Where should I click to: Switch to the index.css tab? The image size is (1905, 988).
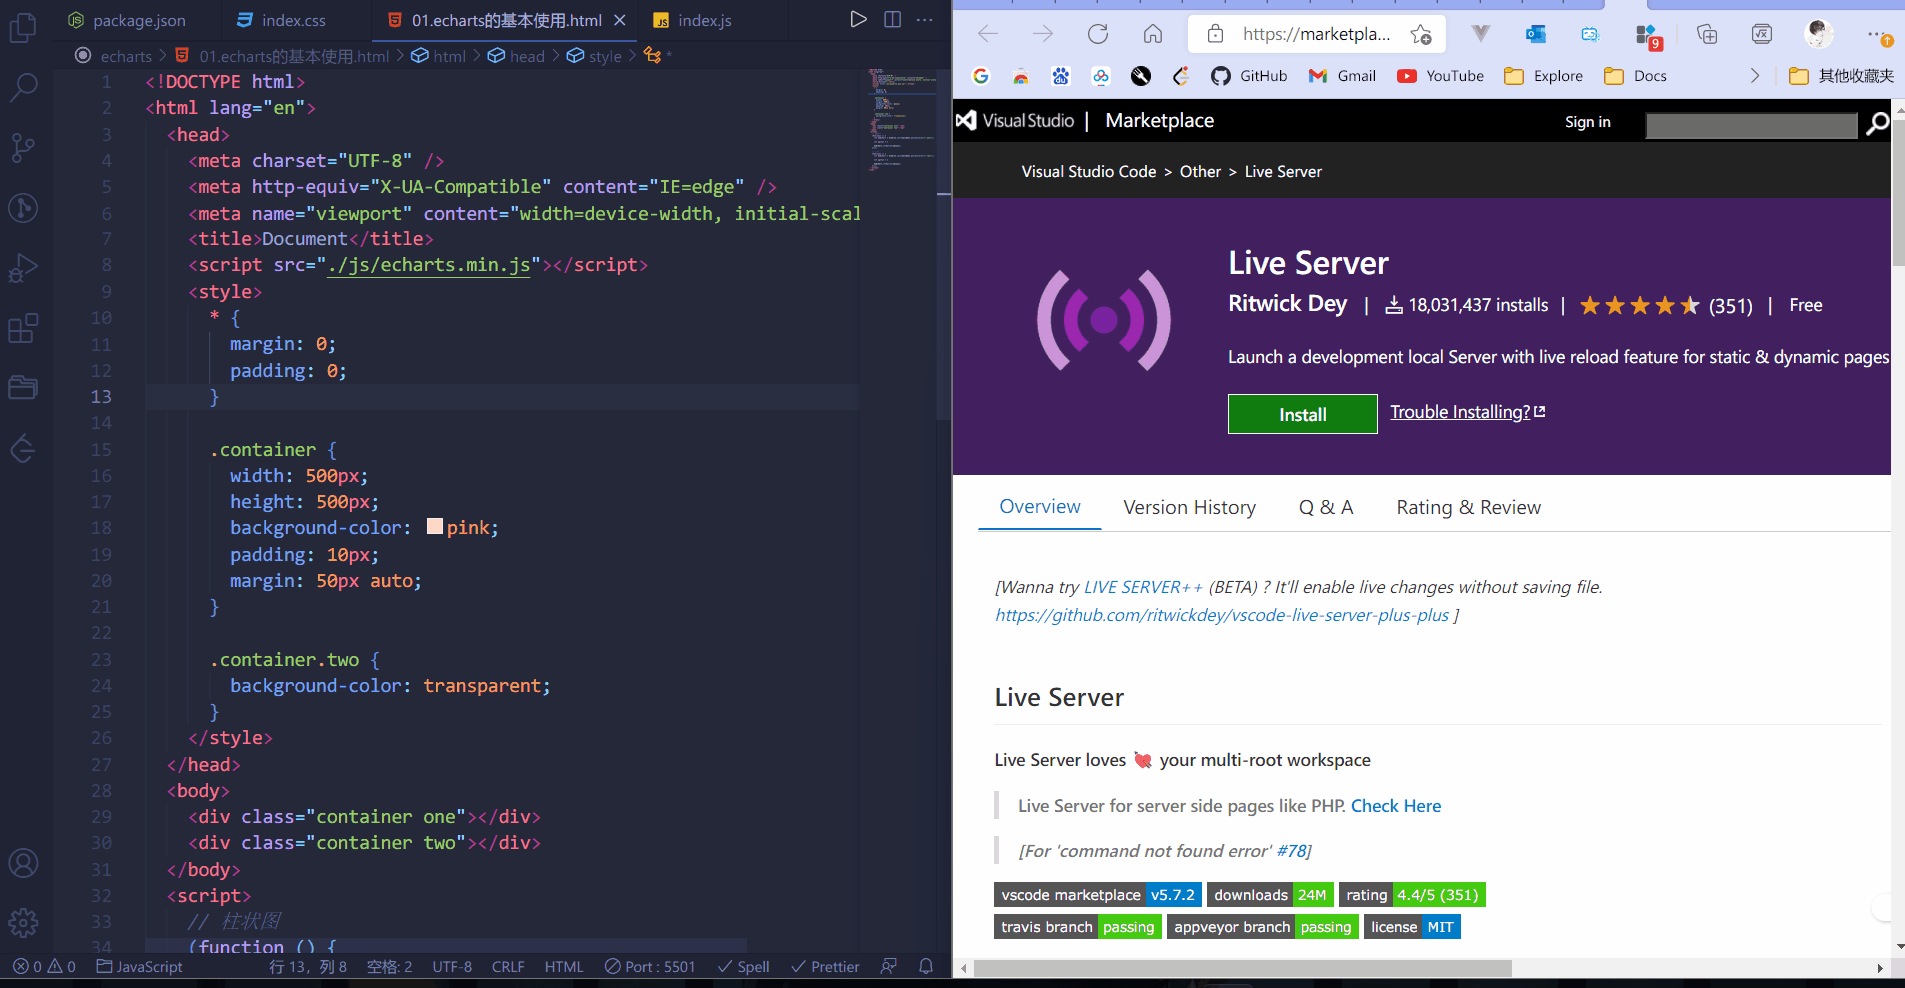[x=282, y=20]
